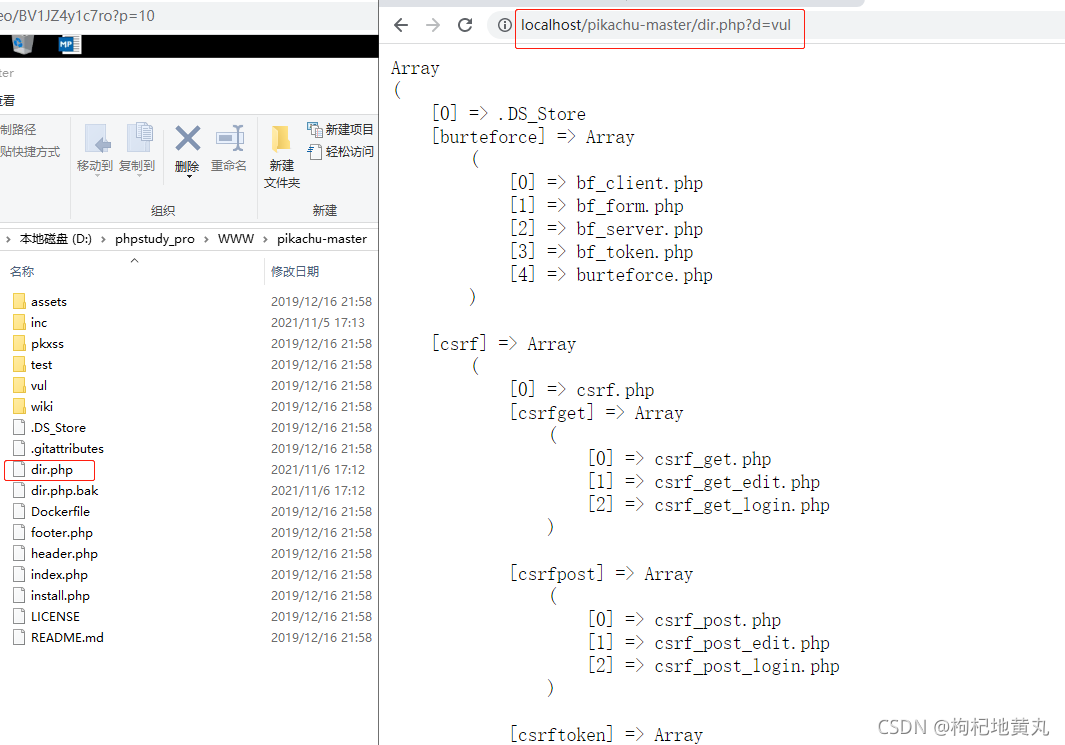This screenshot has width=1065, height=745.
Task: Click the Delete (删除) ribbon icon
Action: point(187,139)
